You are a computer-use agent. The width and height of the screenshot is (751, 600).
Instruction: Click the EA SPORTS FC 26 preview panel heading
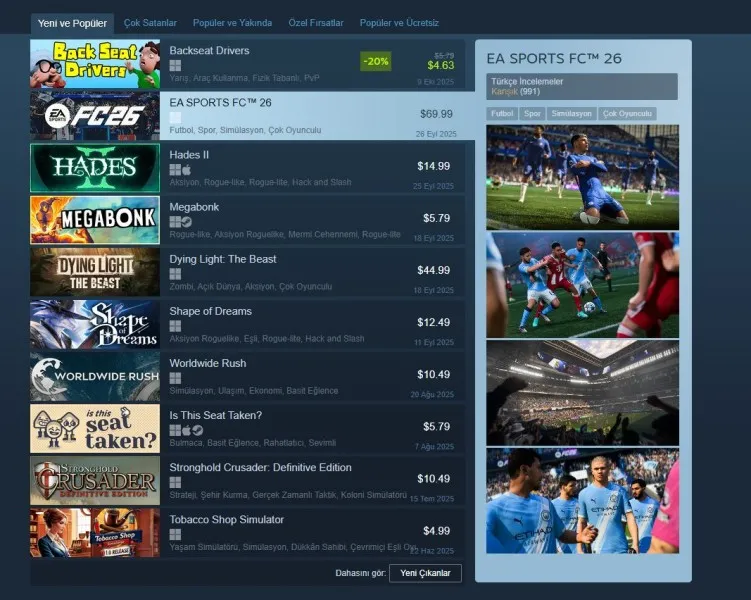click(x=554, y=59)
